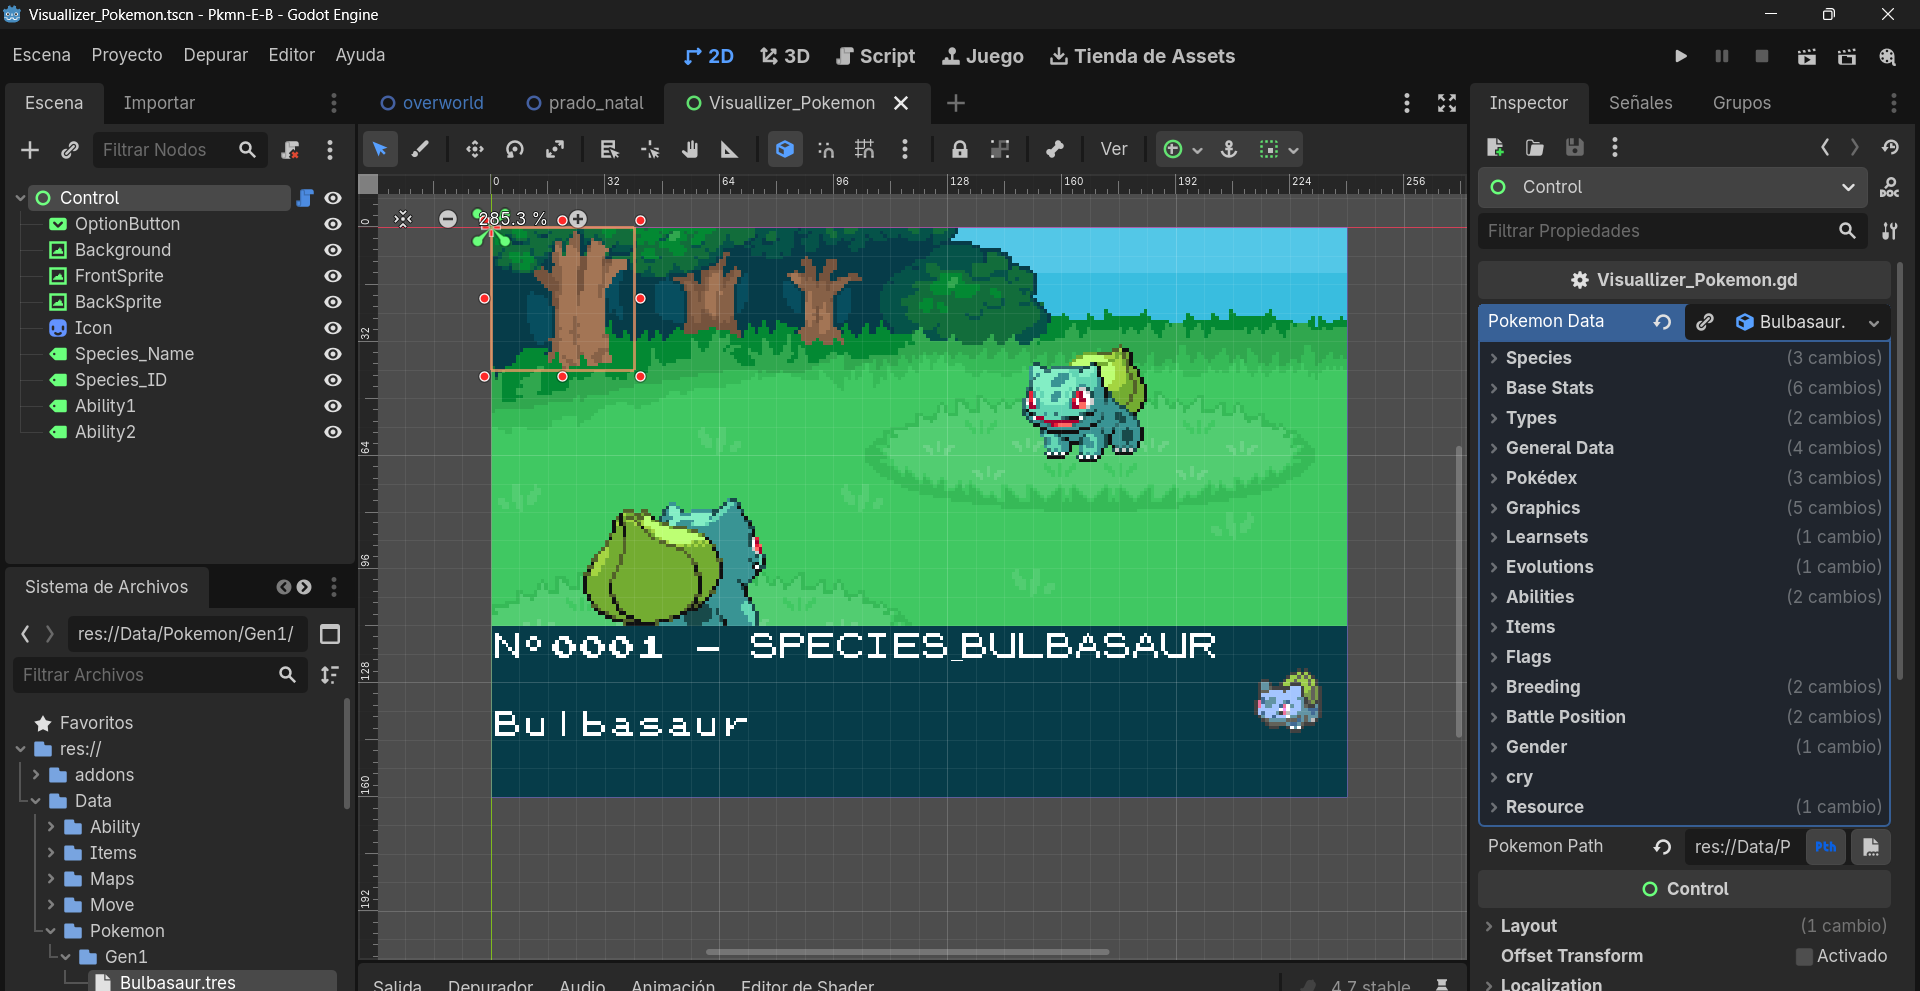Select the Rotate Mode tool
Viewport: 1920px width, 991px height.
click(515, 149)
